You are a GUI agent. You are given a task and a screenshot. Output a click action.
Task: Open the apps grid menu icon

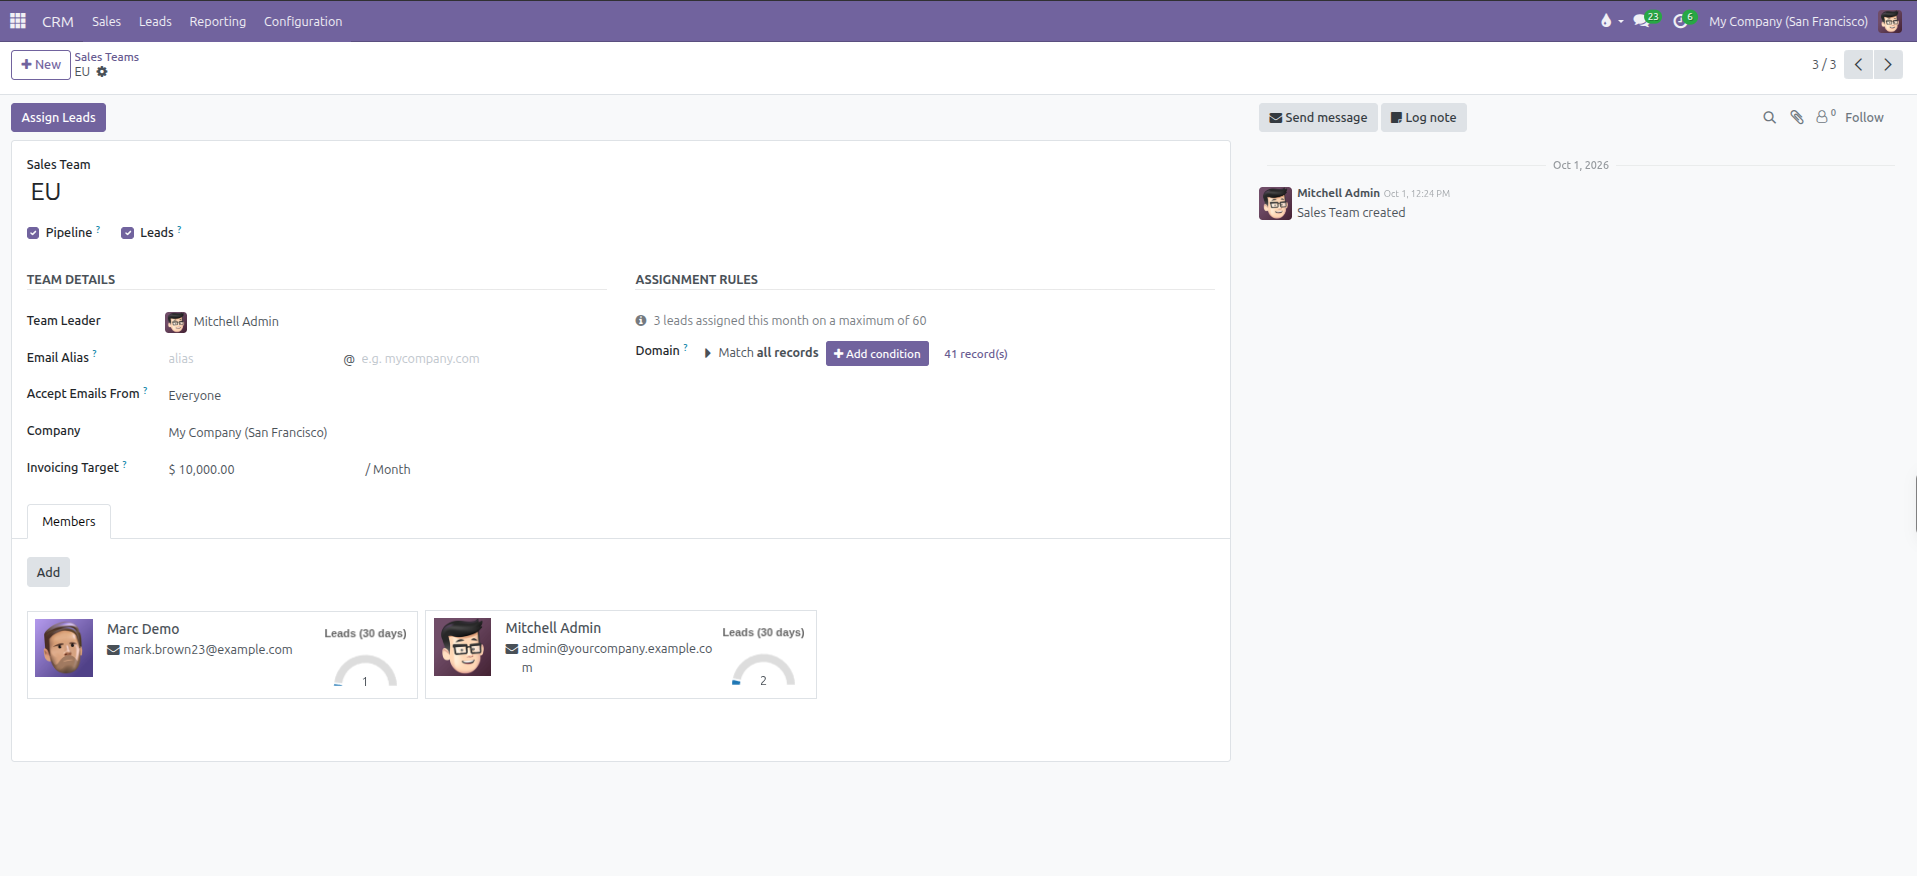pyautogui.click(x=18, y=21)
